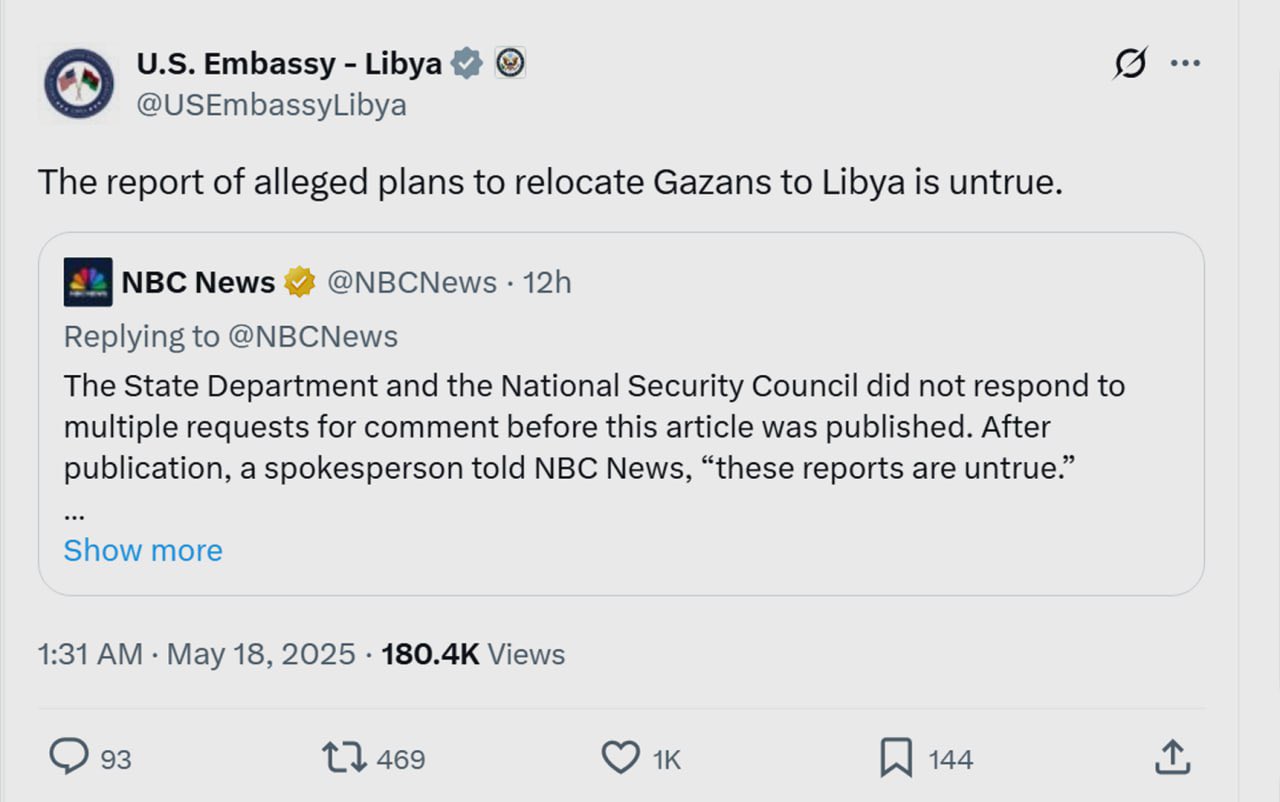Open the share icon on the tweet
Screen dimensions: 1280x802
pyautogui.click(x=1171, y=757)
